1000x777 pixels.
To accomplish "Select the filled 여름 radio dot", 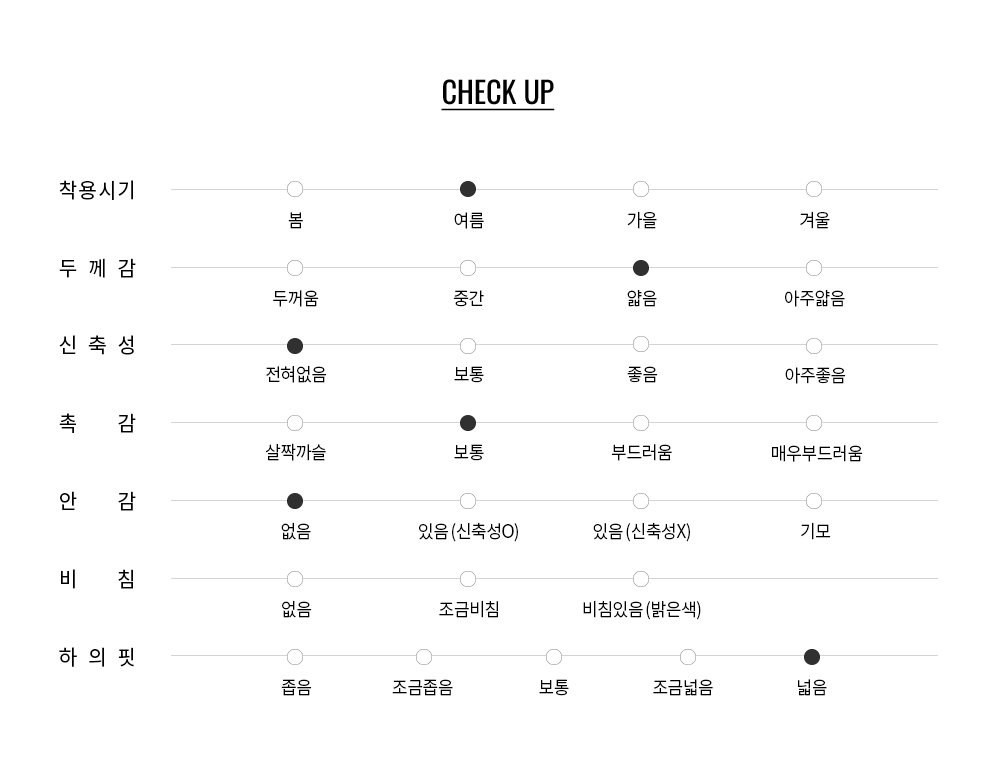I will coord(468,189).
